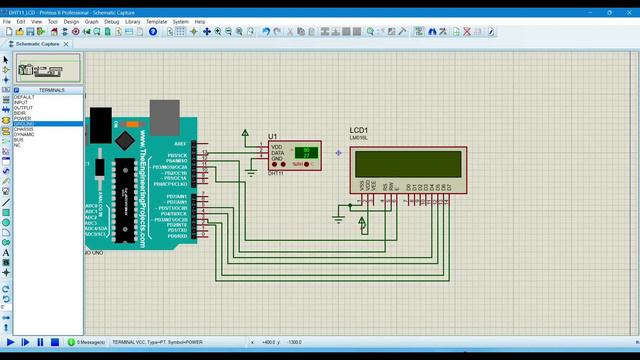Click the Arduino UNO board component

tap(141, 176)
